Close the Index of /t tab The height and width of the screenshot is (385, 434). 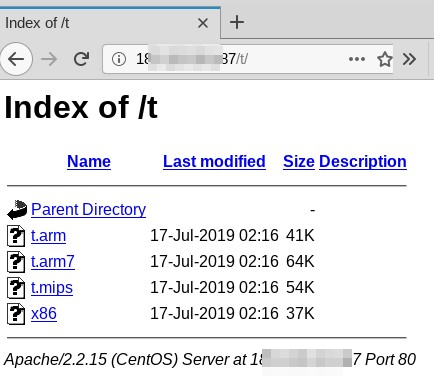[x=203, y=23]
